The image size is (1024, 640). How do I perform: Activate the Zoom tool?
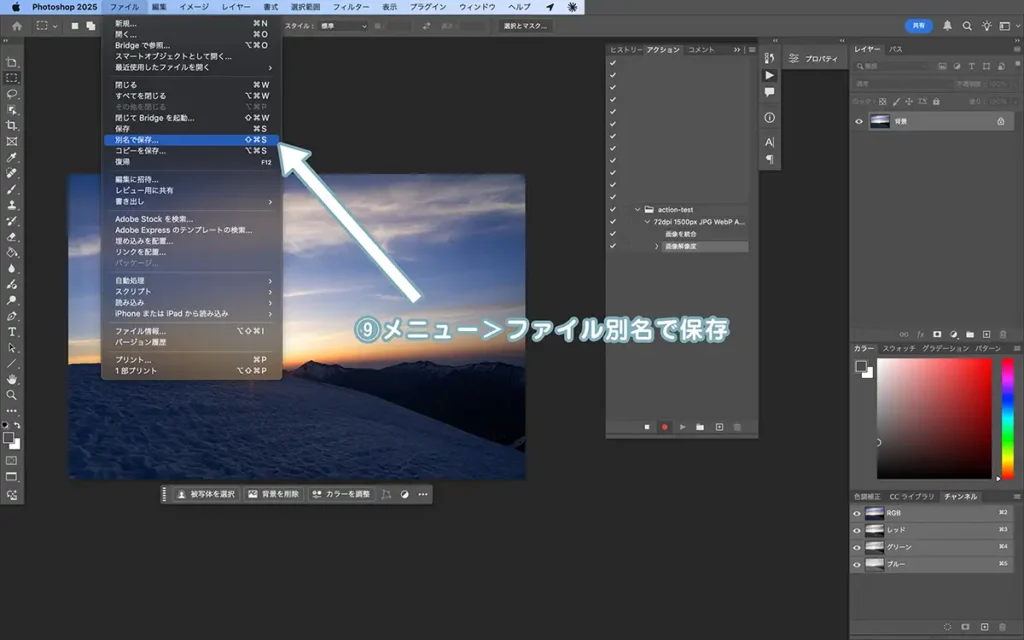12,395
